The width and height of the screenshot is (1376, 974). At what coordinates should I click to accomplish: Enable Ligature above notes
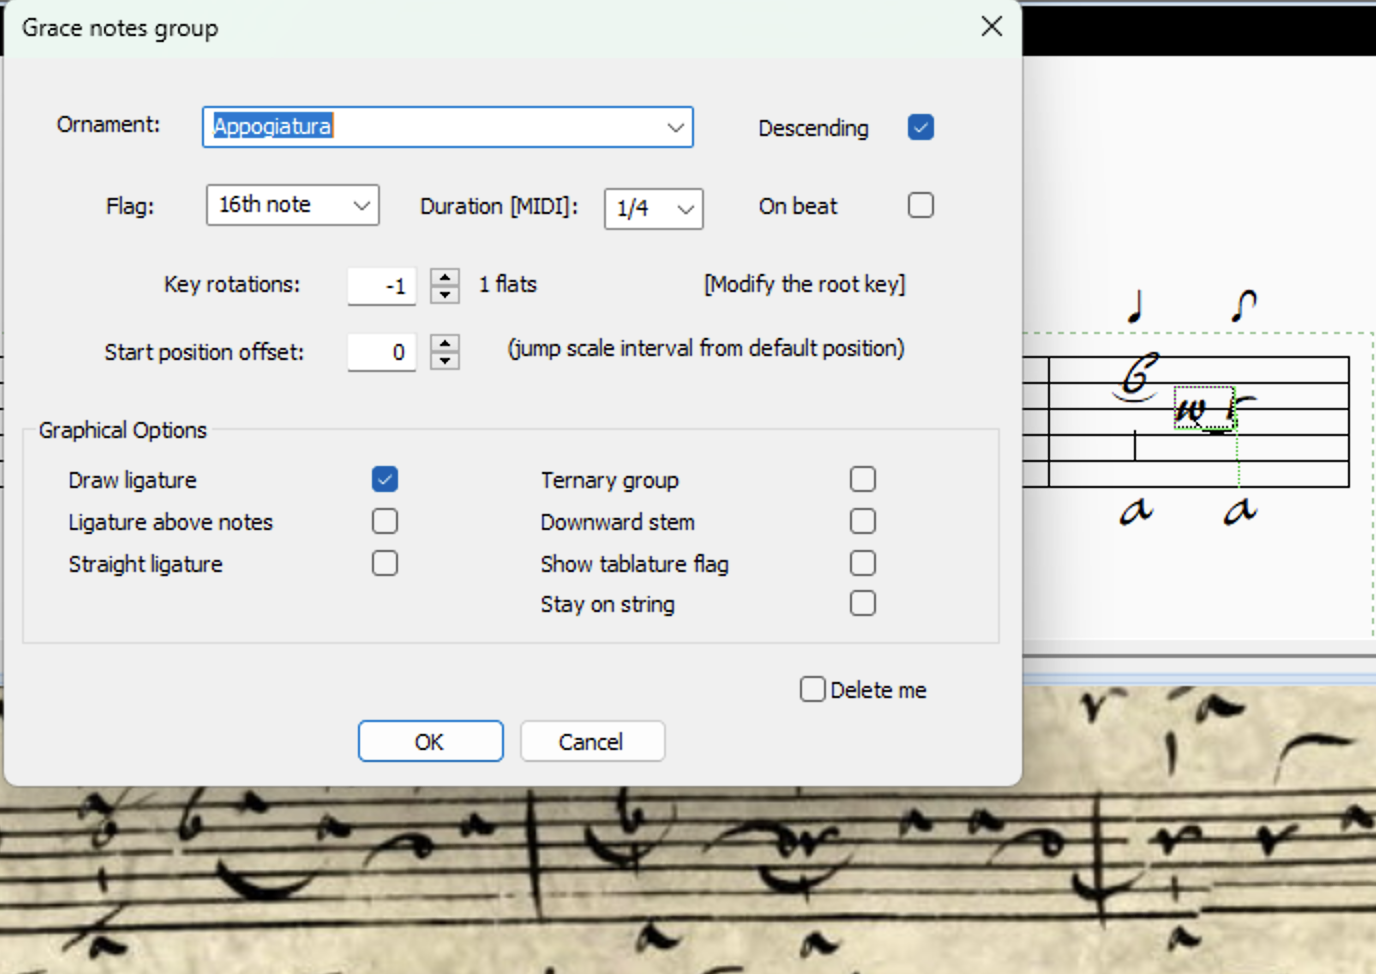click(x=385, y=522)
